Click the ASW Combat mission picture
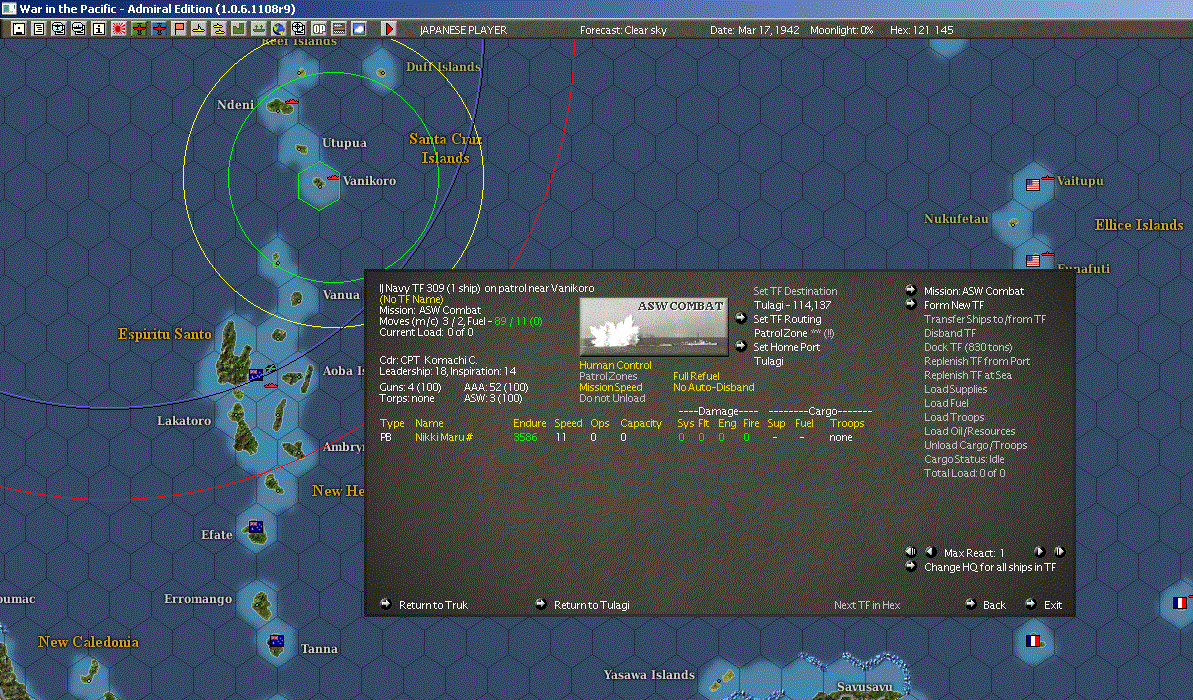The height and width of the screenshot is (700, 1193). (654, 326)
